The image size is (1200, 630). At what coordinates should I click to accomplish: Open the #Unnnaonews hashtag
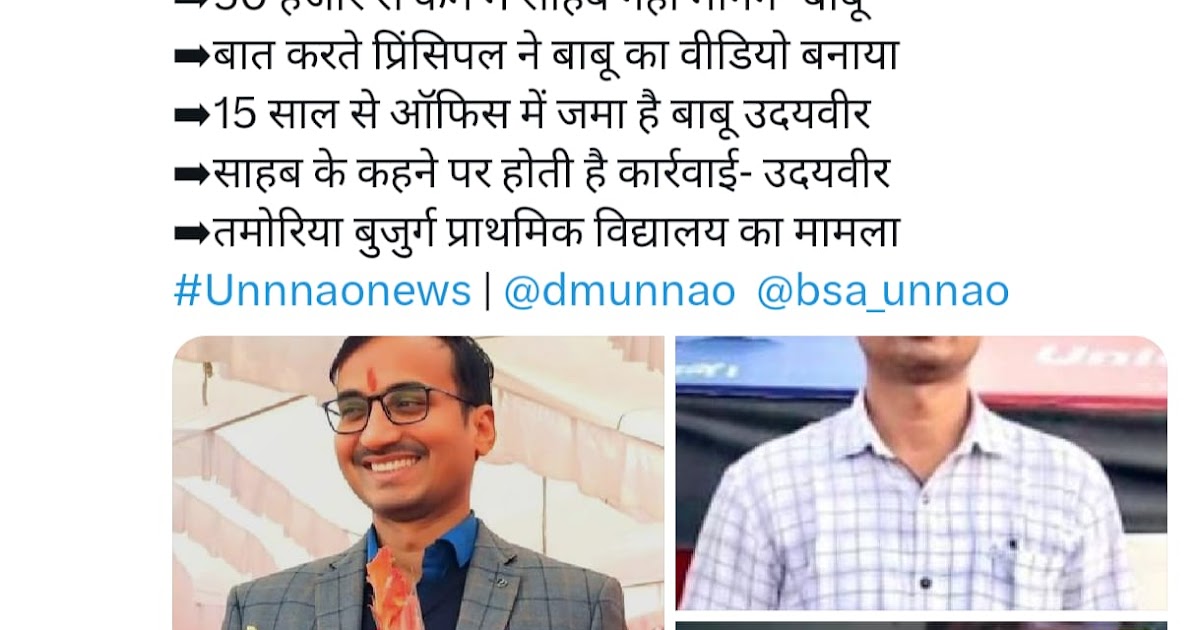[322, 291]
